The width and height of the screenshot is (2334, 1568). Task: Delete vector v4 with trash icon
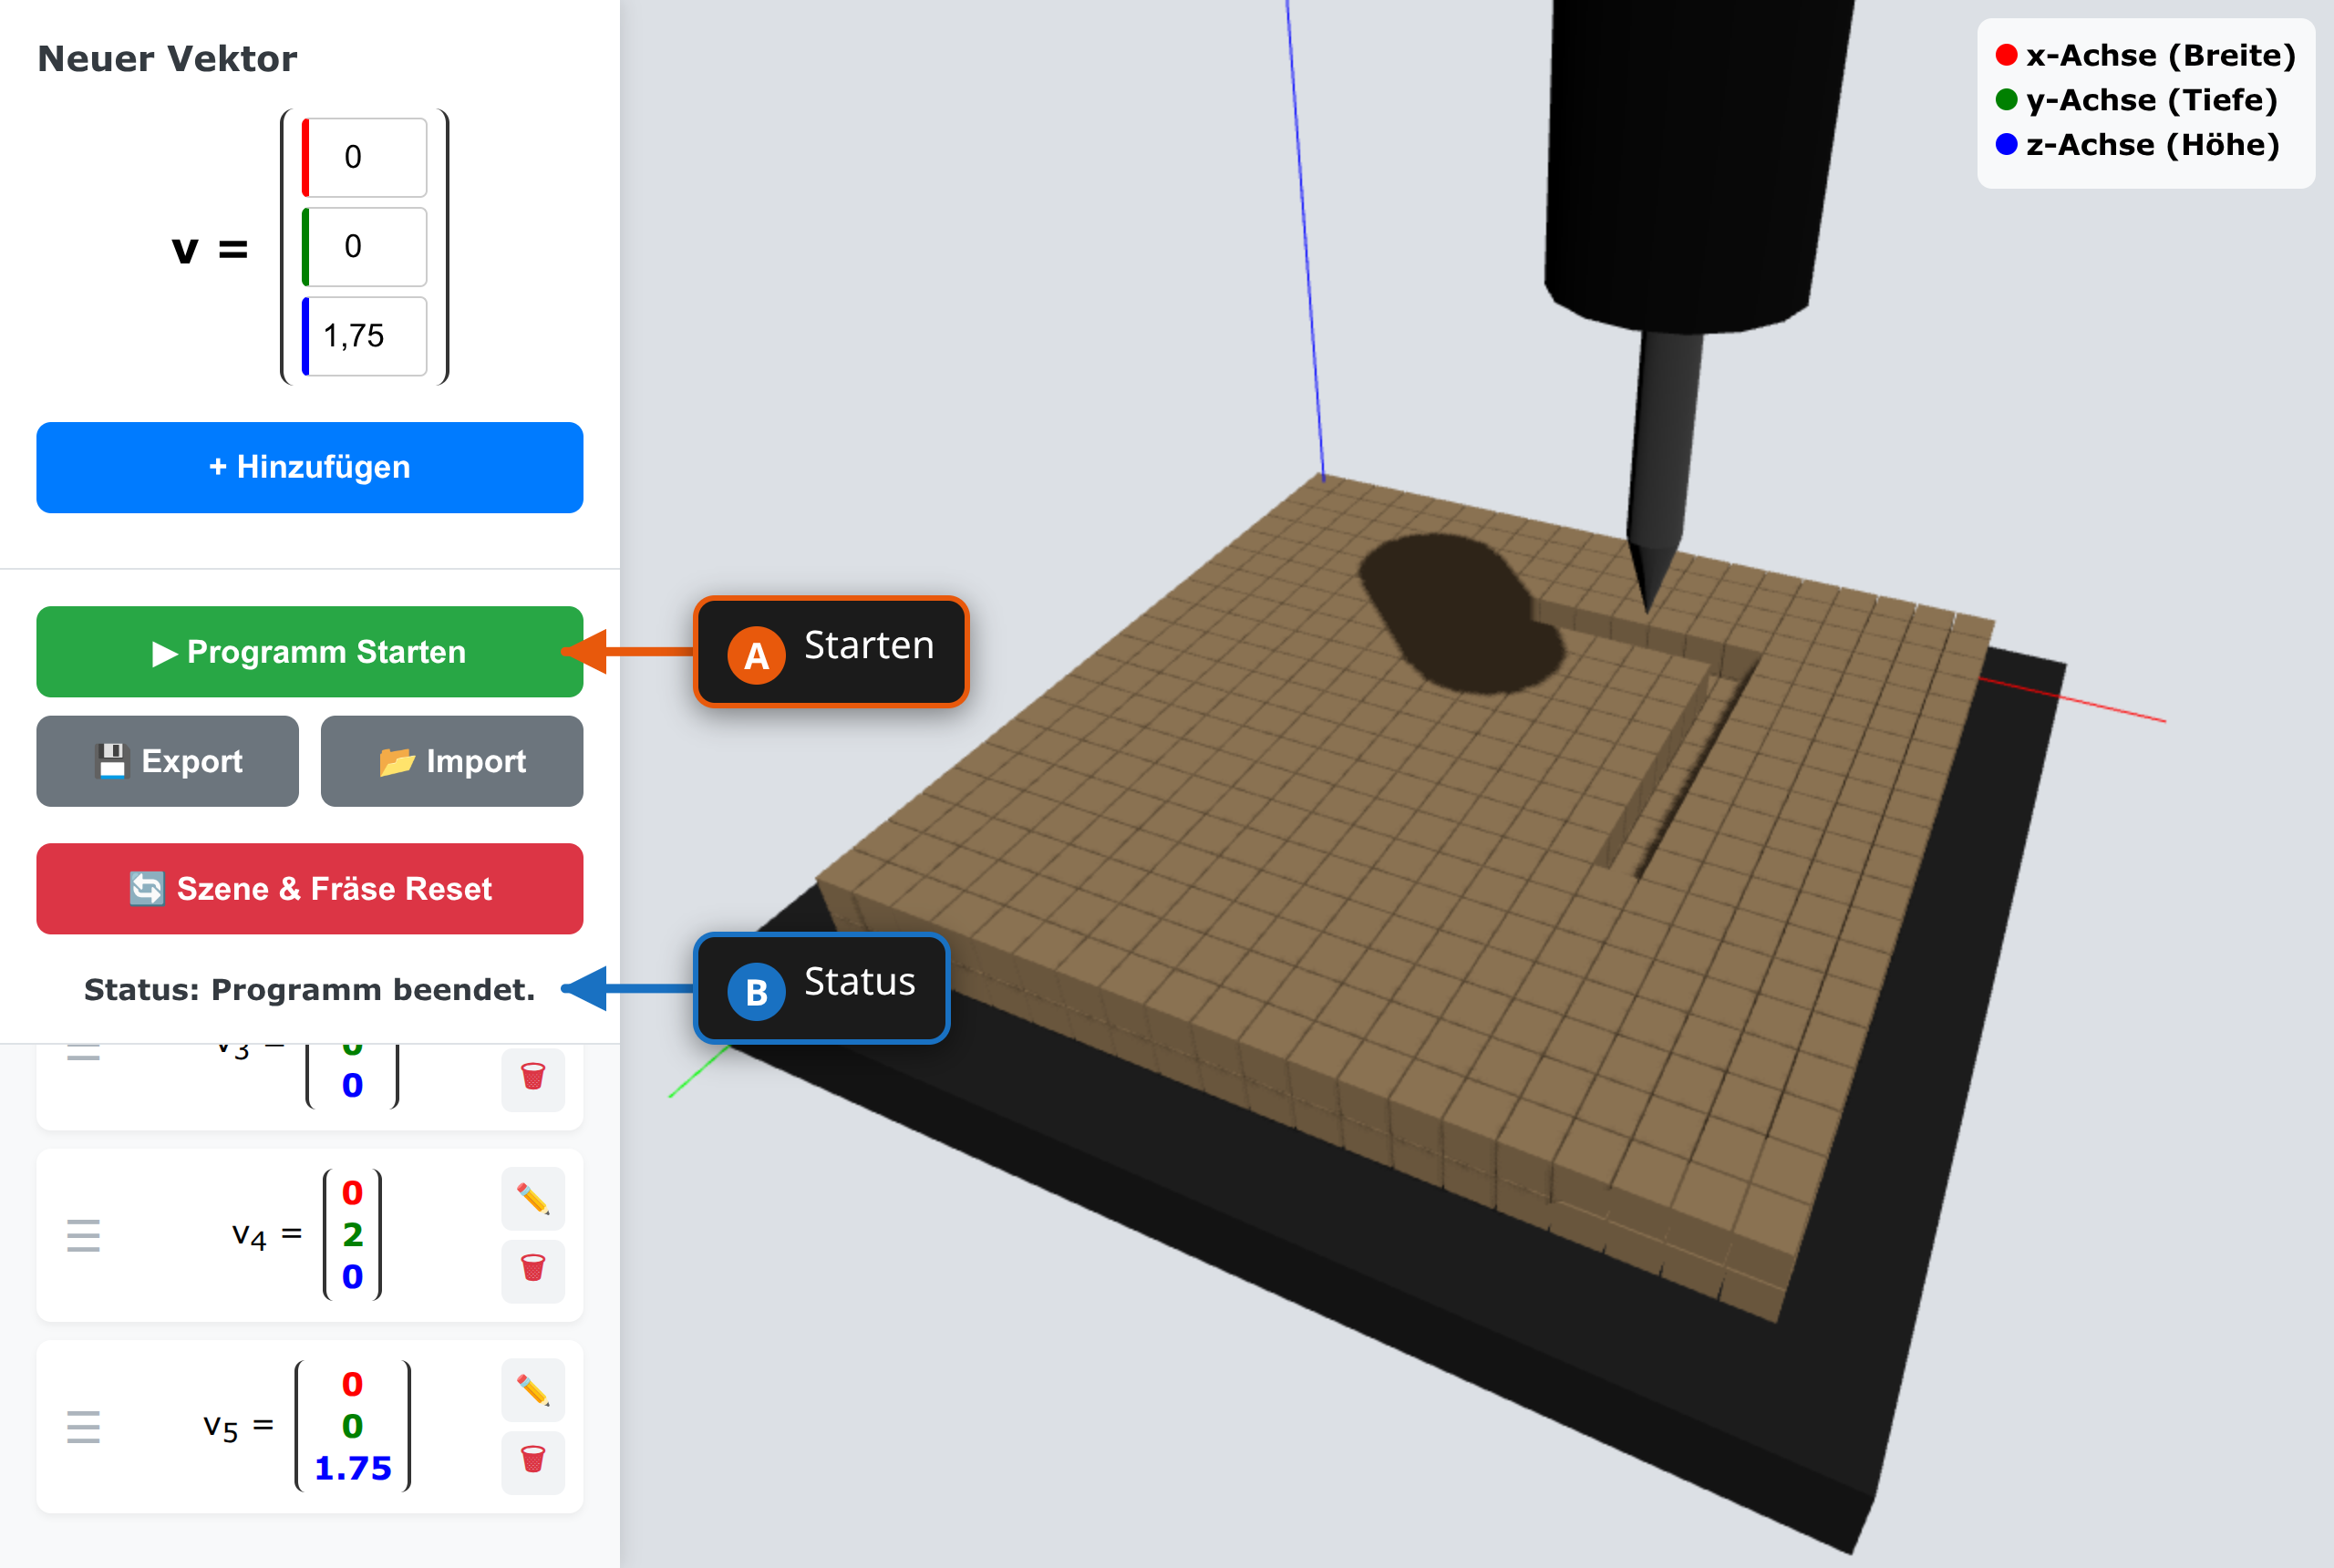pyautogui.click(x=533, y=1270)
